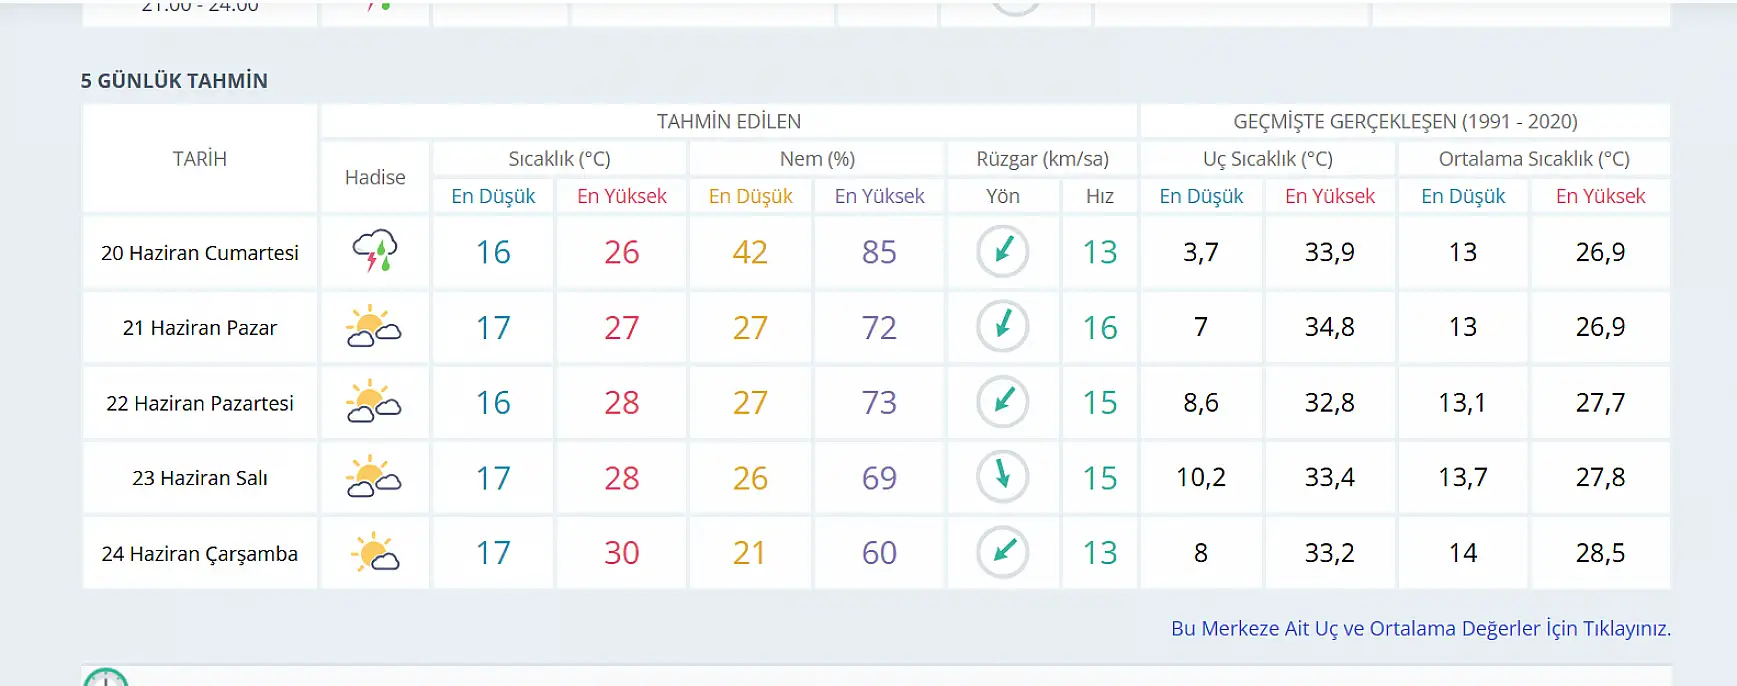Click the 'Hadise' column header
Screen dimensions: 1737x686
pyautogui.click(x=375, y=177)
